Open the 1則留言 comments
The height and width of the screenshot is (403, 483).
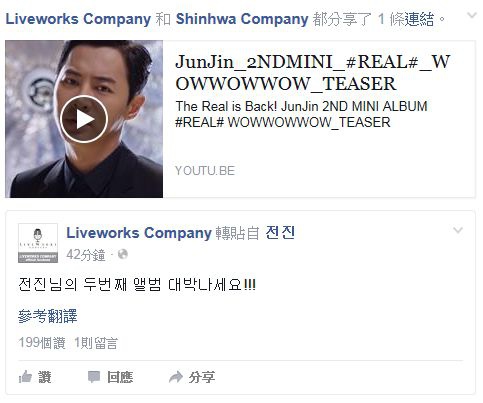(96, 343)
